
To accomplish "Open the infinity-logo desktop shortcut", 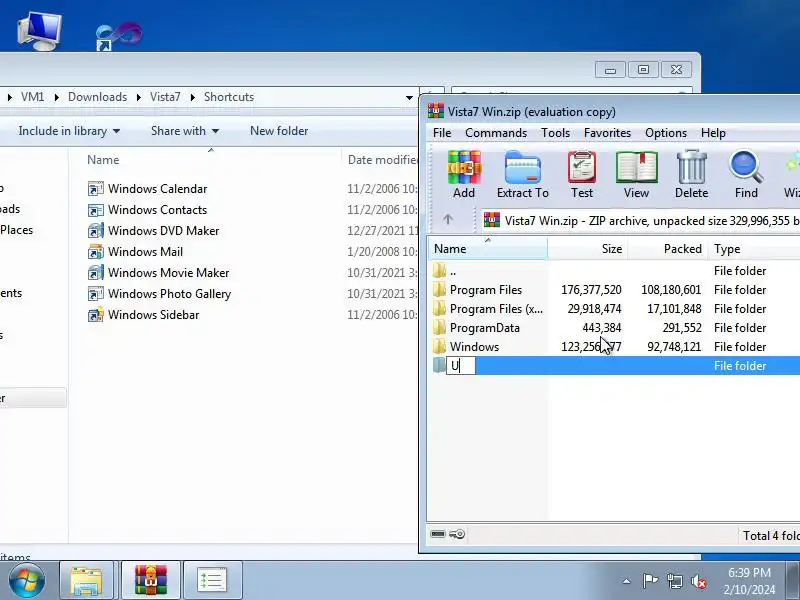I will click(x=118, y=35).
